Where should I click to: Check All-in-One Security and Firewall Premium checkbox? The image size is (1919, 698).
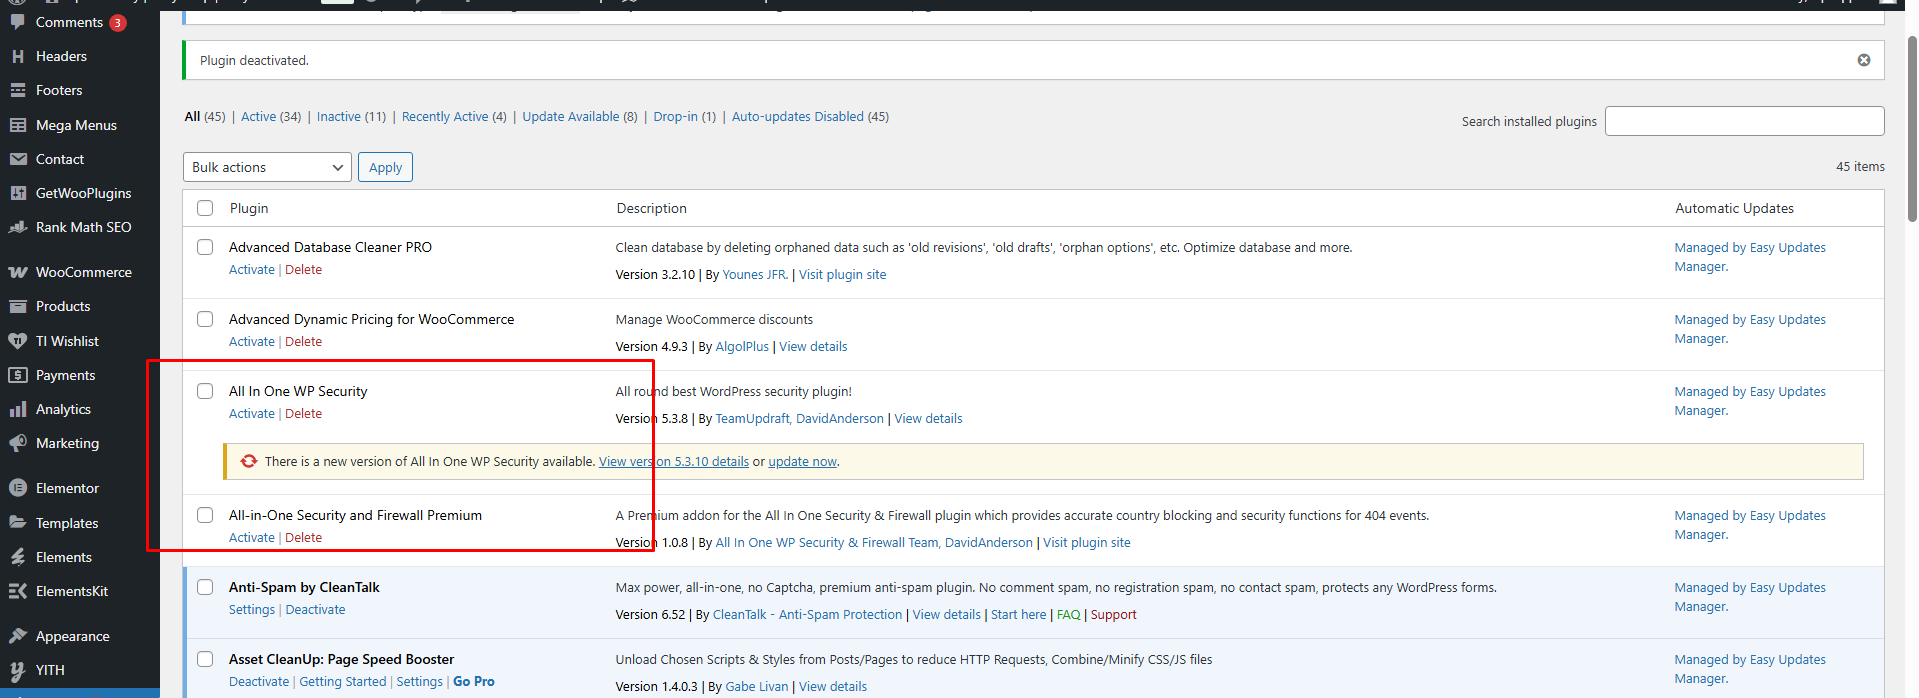click(205, 515)
